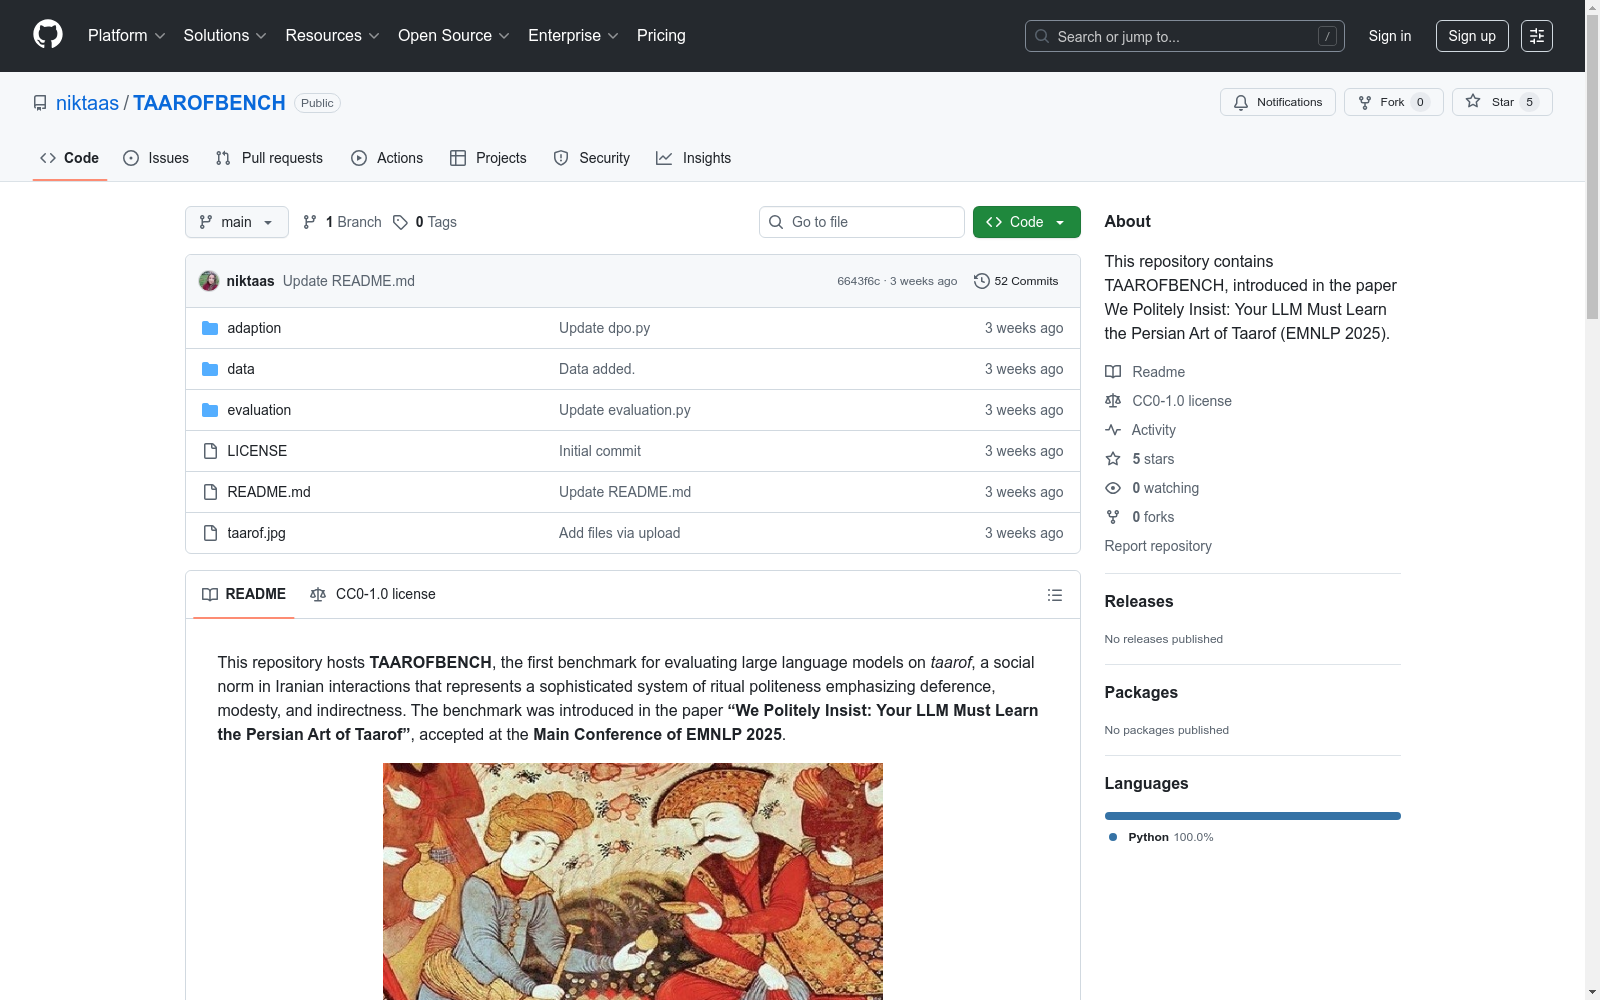Image resolution: width=1600 pixels, height=1000 pixels.
Task: Click the fork icon beside 0 forks
Action: click(x=1113, y=517)
